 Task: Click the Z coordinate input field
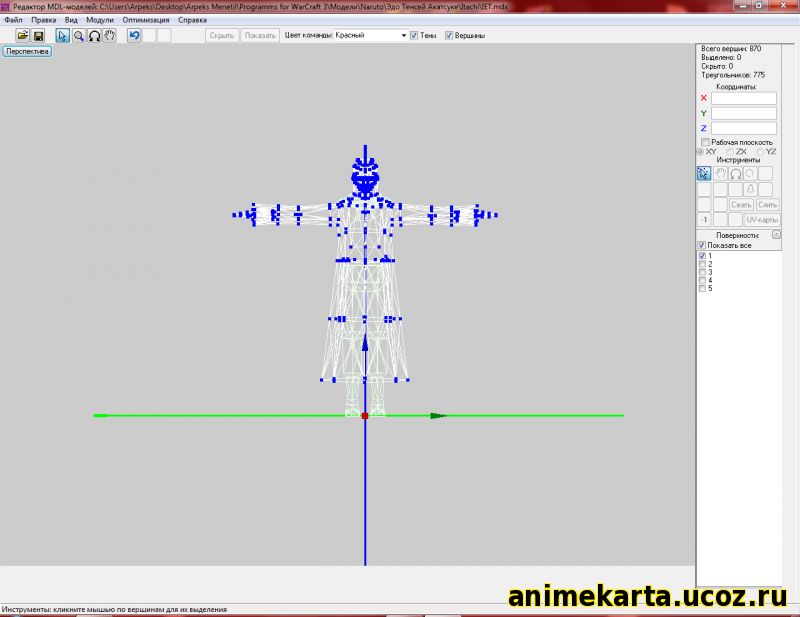(x=744, y=128)
